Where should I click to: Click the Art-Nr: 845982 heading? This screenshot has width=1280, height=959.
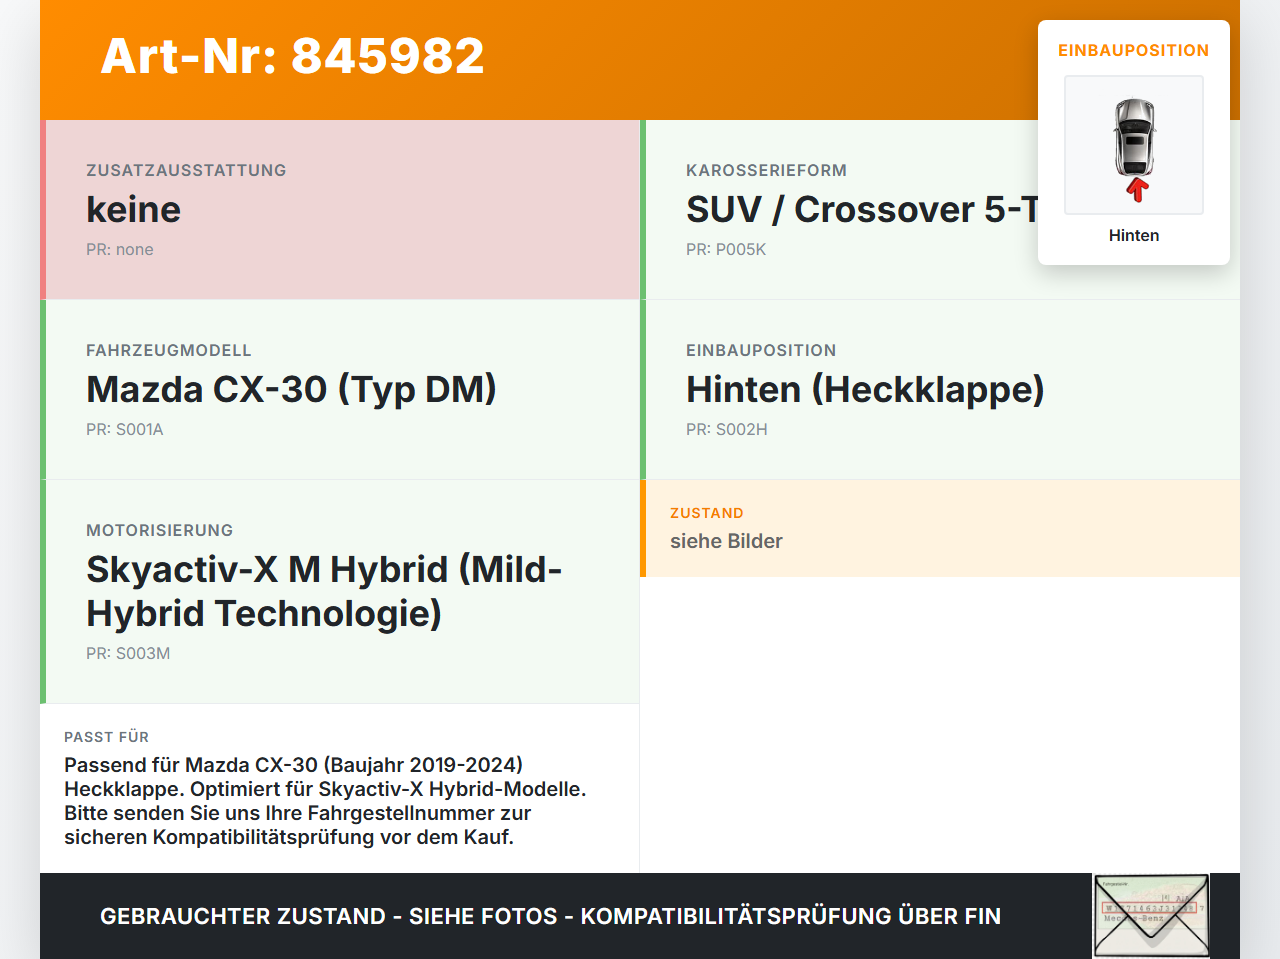[293, 56]
